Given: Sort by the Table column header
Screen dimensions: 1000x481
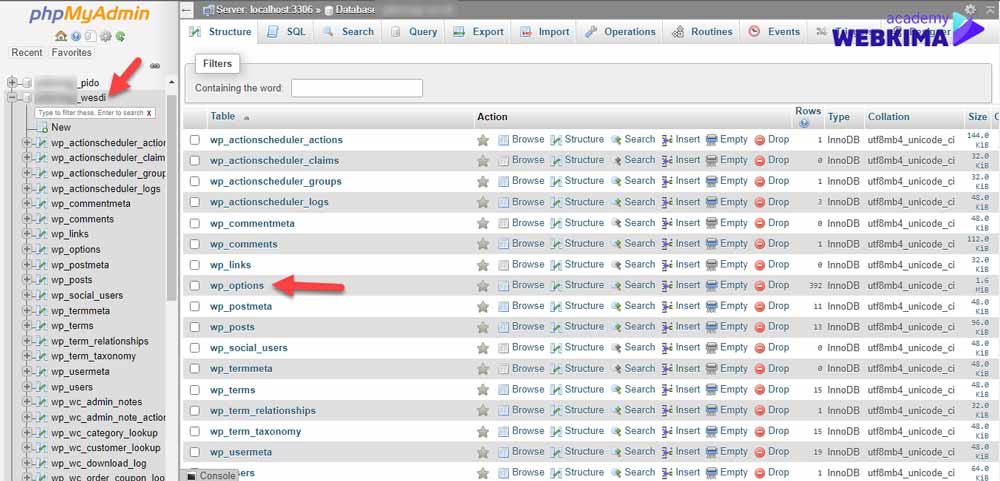Looking at the screenshot, I should coord(223,117).
